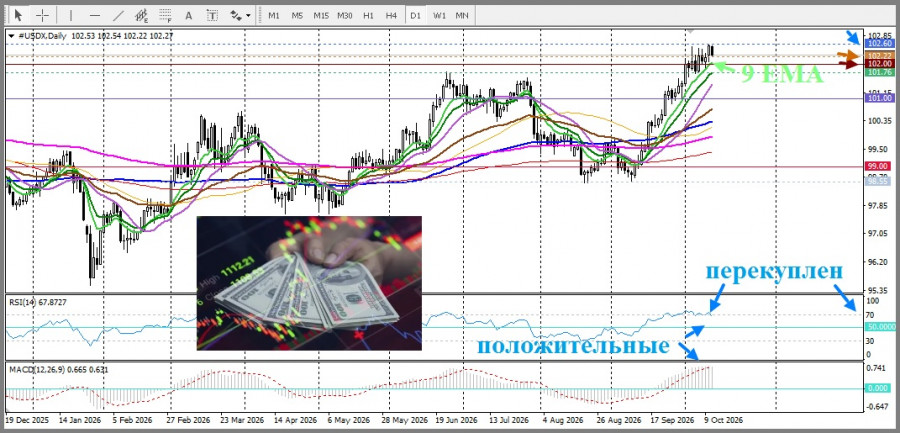Click the MACD(12,26,9) indicator label
Viewport: 900px width, 433px height.
[59, 369]
